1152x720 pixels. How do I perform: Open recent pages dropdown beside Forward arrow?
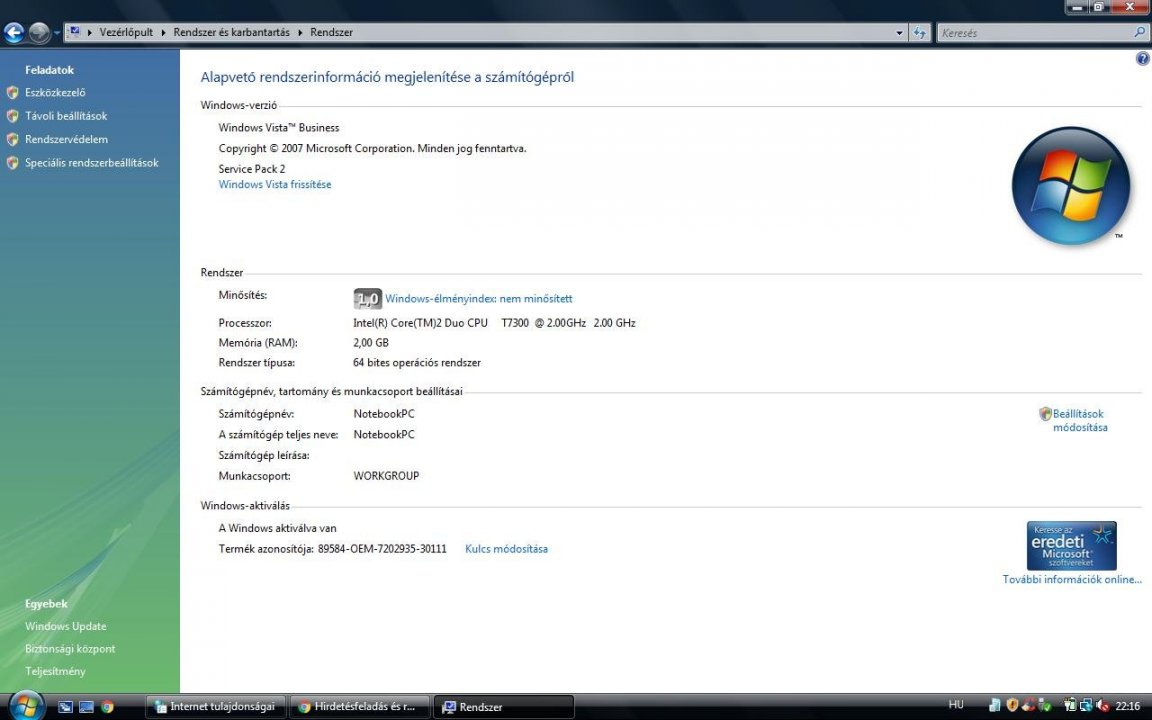point(57,33)
